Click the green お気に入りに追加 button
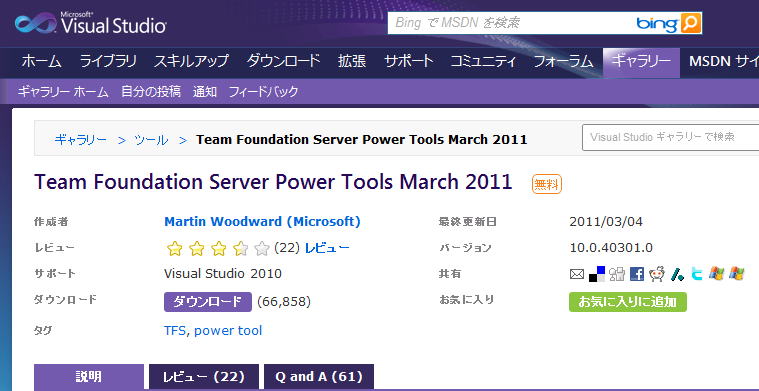759x391 pixels. click(x=627, y=301)
